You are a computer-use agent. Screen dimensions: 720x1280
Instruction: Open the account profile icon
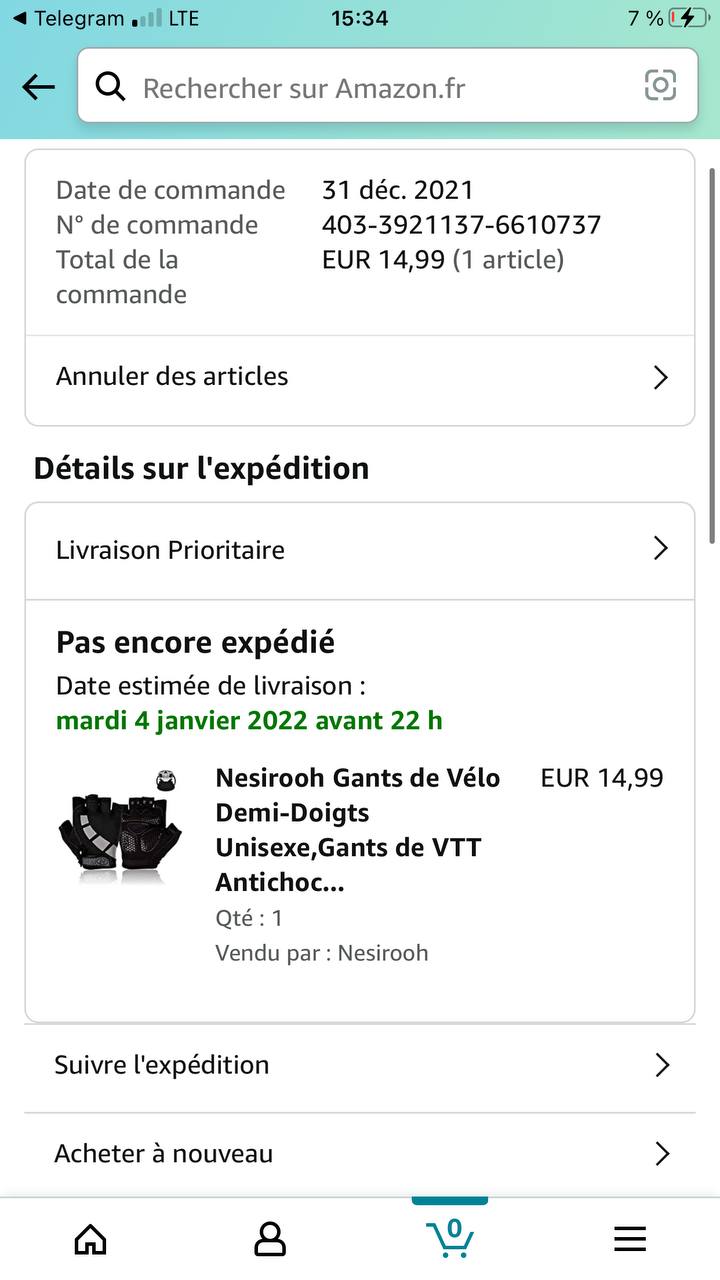tap(270, 1239)
